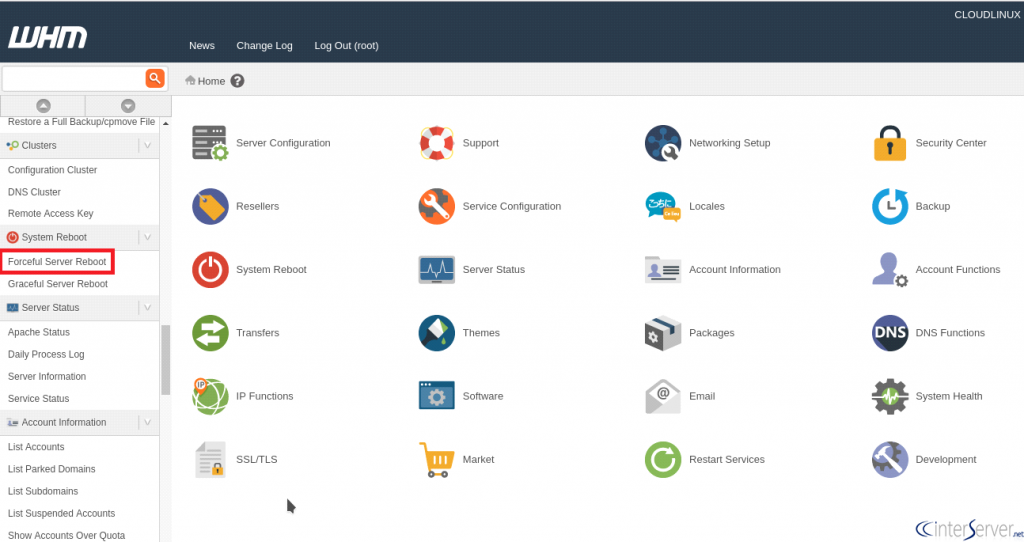Click the Server Status section heading text
Viewport: 1024px width, 542px height.
pyautogui.click(x=50, y=308)
